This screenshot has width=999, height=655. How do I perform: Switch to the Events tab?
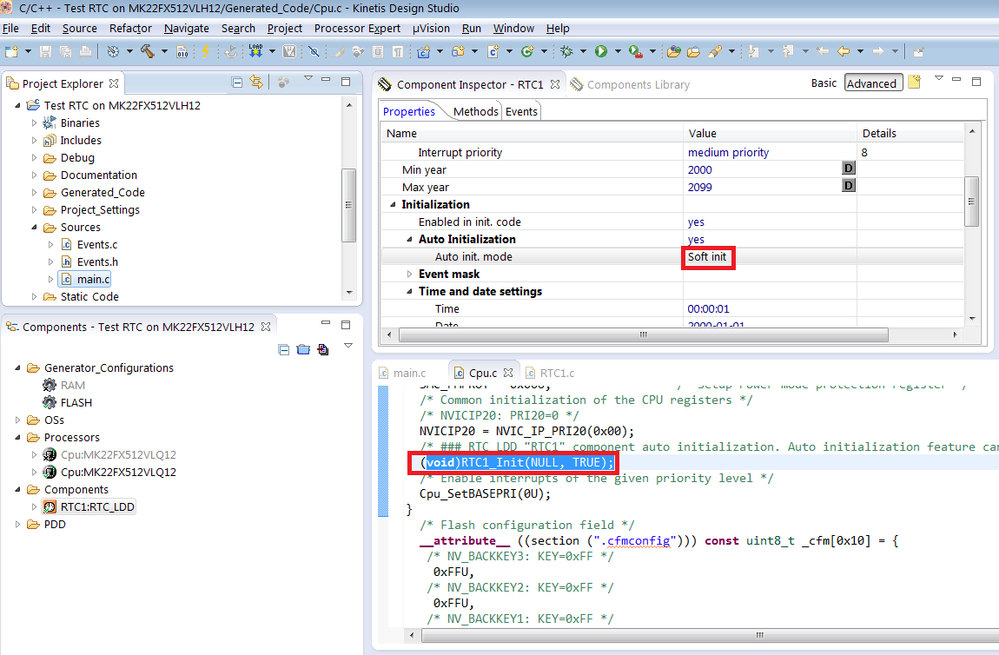point(521,112)
